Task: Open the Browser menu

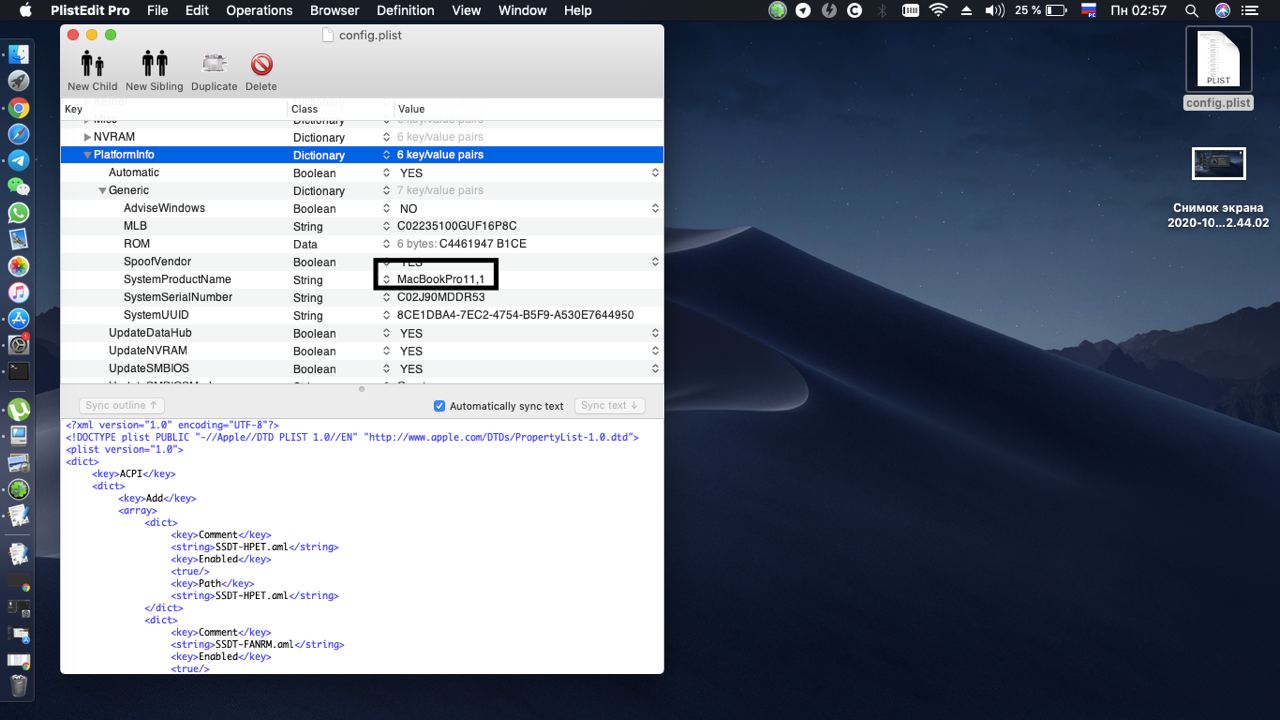Action: (x=335, y=10)
